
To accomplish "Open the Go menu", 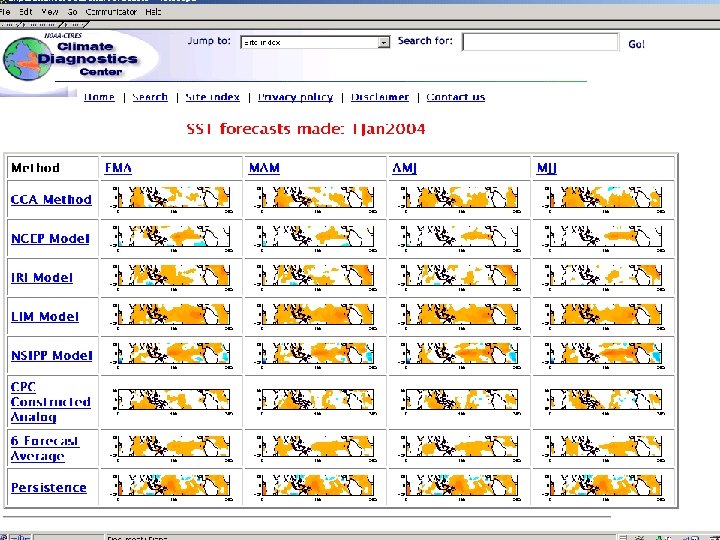I will (x=73, y=12).
